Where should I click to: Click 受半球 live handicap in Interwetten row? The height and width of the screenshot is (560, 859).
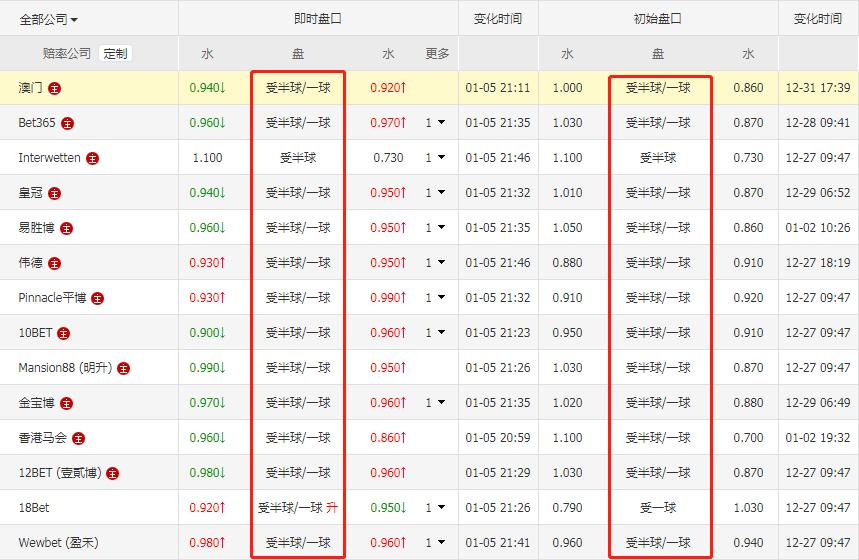pos(298,158)
